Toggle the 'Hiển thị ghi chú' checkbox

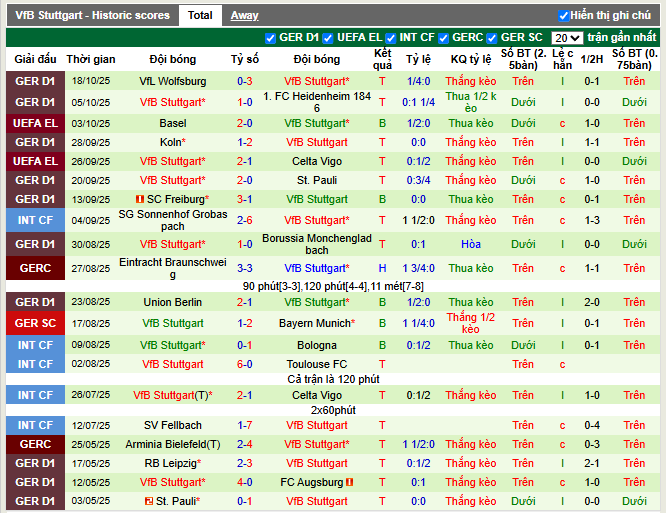click(x=564, y=16)
